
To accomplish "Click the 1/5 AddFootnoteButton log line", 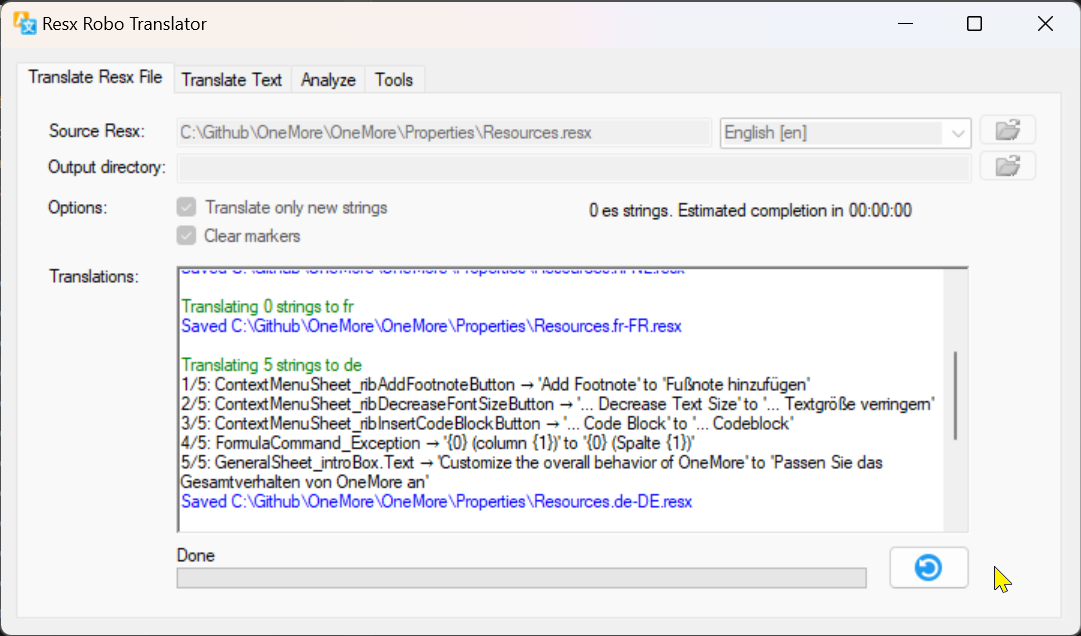I will tap(495, 384).
